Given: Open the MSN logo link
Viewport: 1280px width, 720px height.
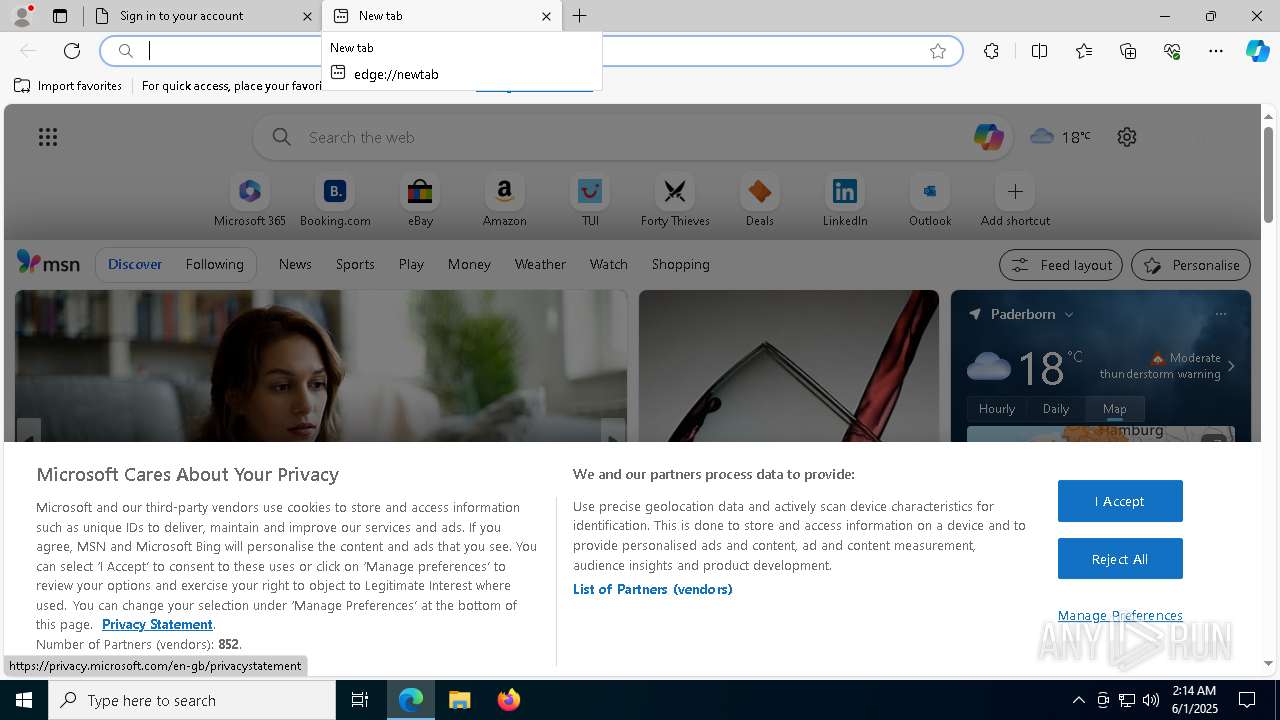Looking at the screenshot, I should click(48, 263).
